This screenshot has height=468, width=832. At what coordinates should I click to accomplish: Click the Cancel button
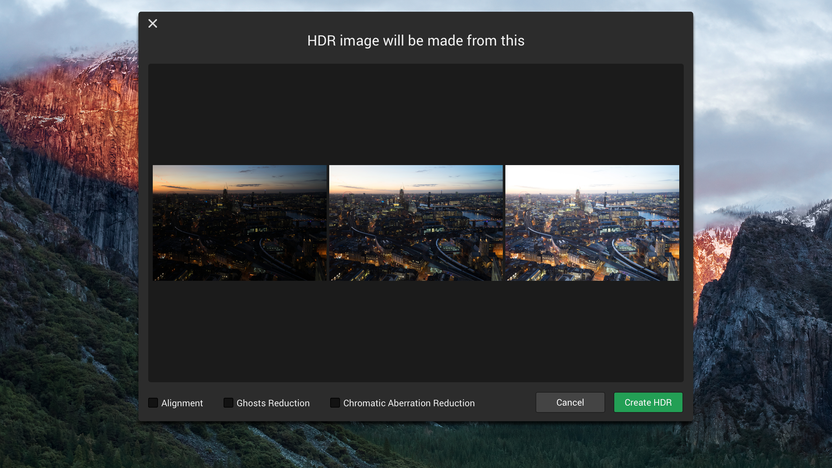pyautogui.click(x=570, y=402)
